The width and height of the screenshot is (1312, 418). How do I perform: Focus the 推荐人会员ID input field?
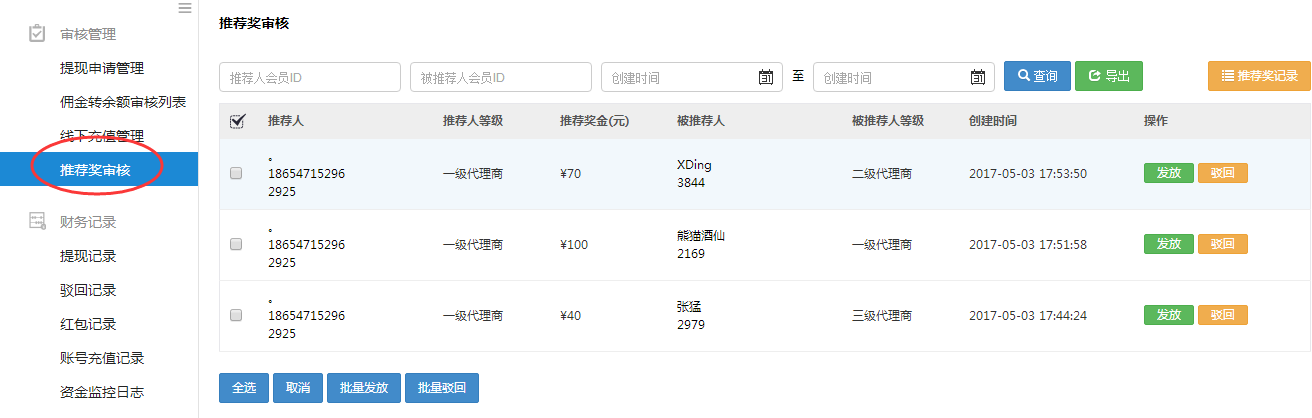click(x=310, y=77)
